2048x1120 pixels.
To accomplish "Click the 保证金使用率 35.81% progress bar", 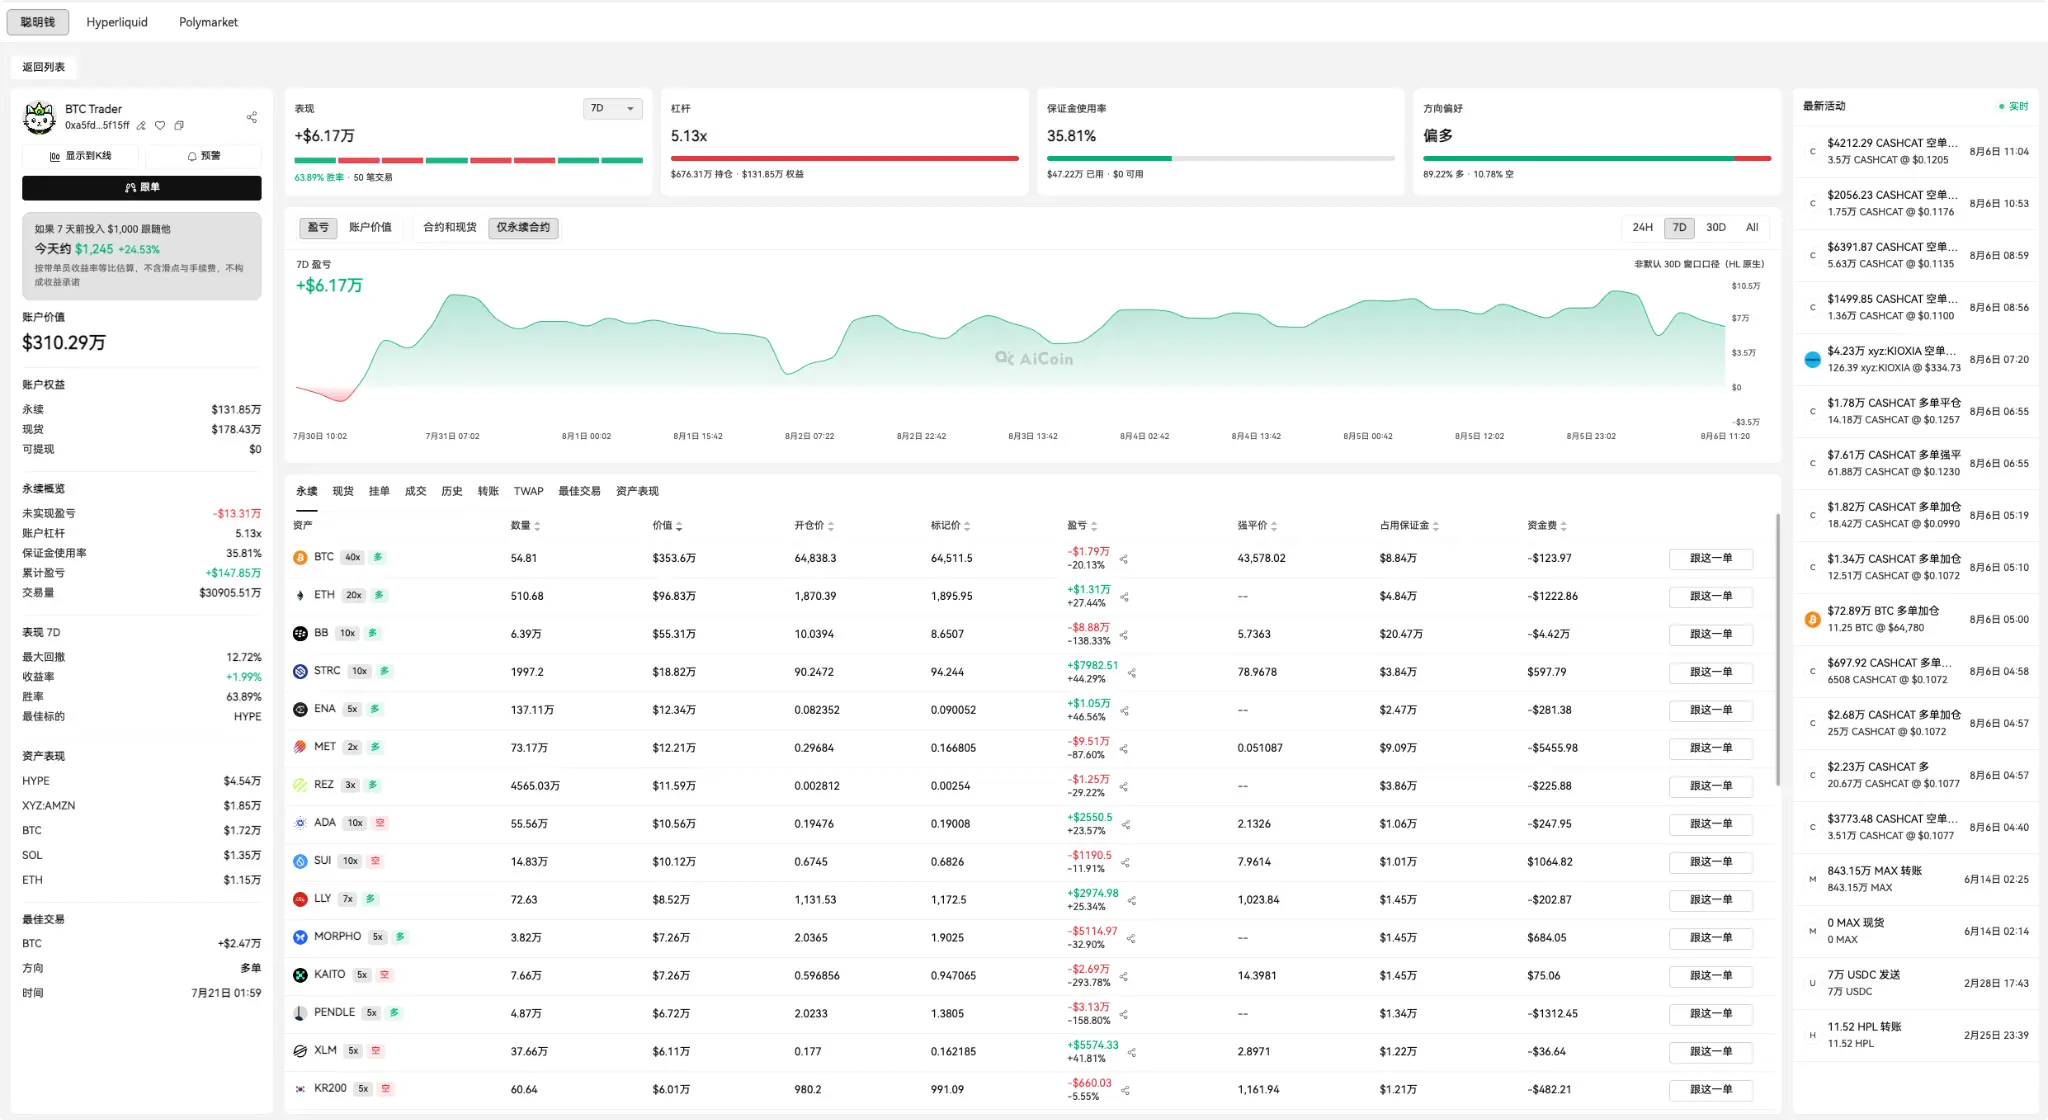I will click(x=1221, y=159).
